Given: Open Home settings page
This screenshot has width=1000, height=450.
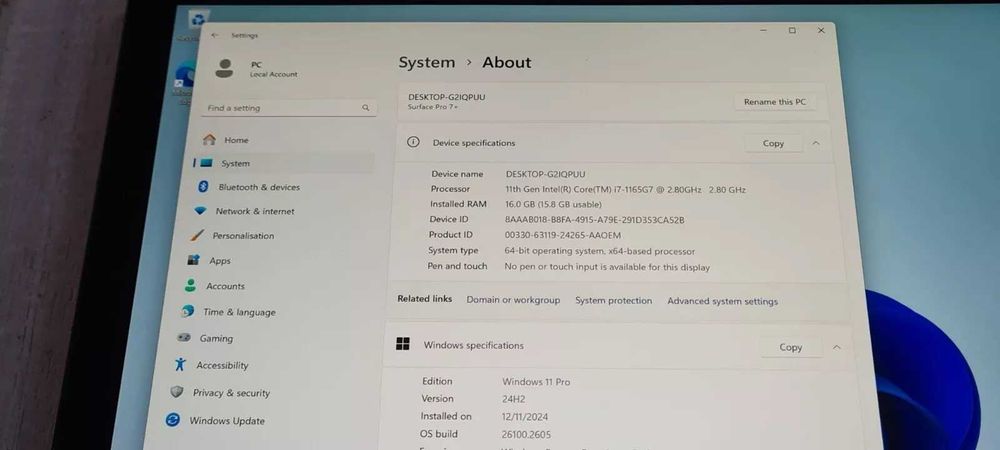Looking at the screenshot, I should click(236, 140).
